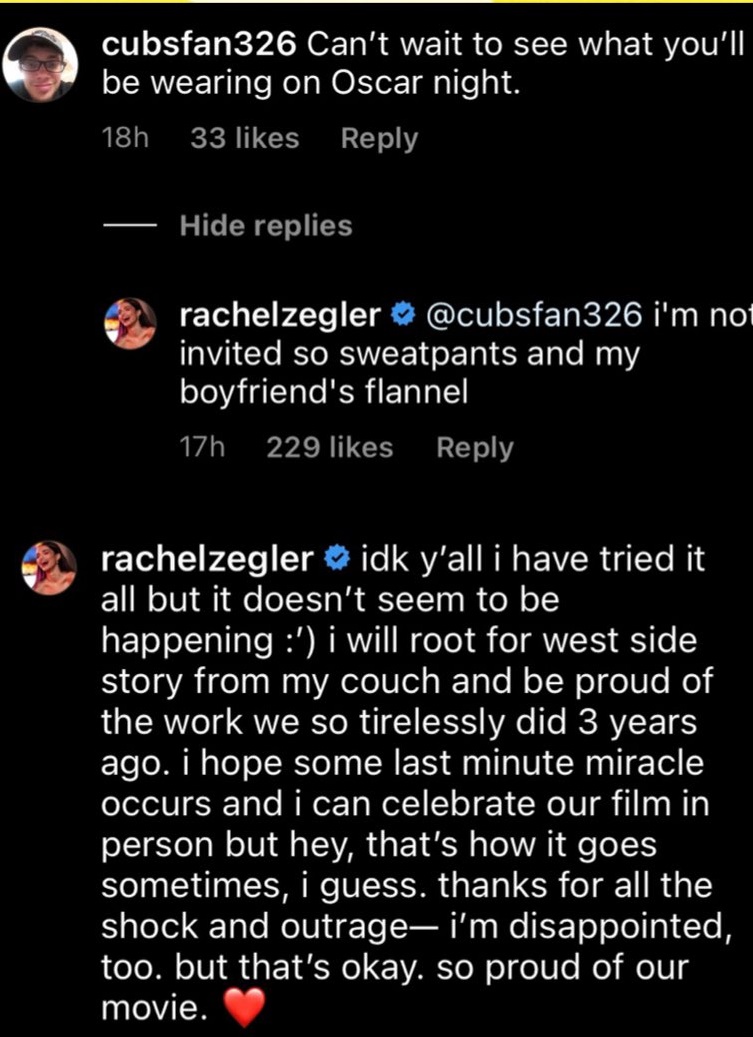The image size is (753, 1037).
Task: View the 33 likes list
Action: pyautogui.click(x=244, y=138)
